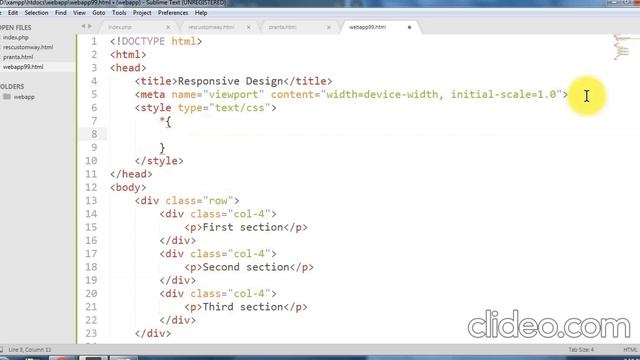The height and width of the screenshot is (360, 640).
Task: Open rescustomway.html in the sidebar
Action: pos(28,47)
